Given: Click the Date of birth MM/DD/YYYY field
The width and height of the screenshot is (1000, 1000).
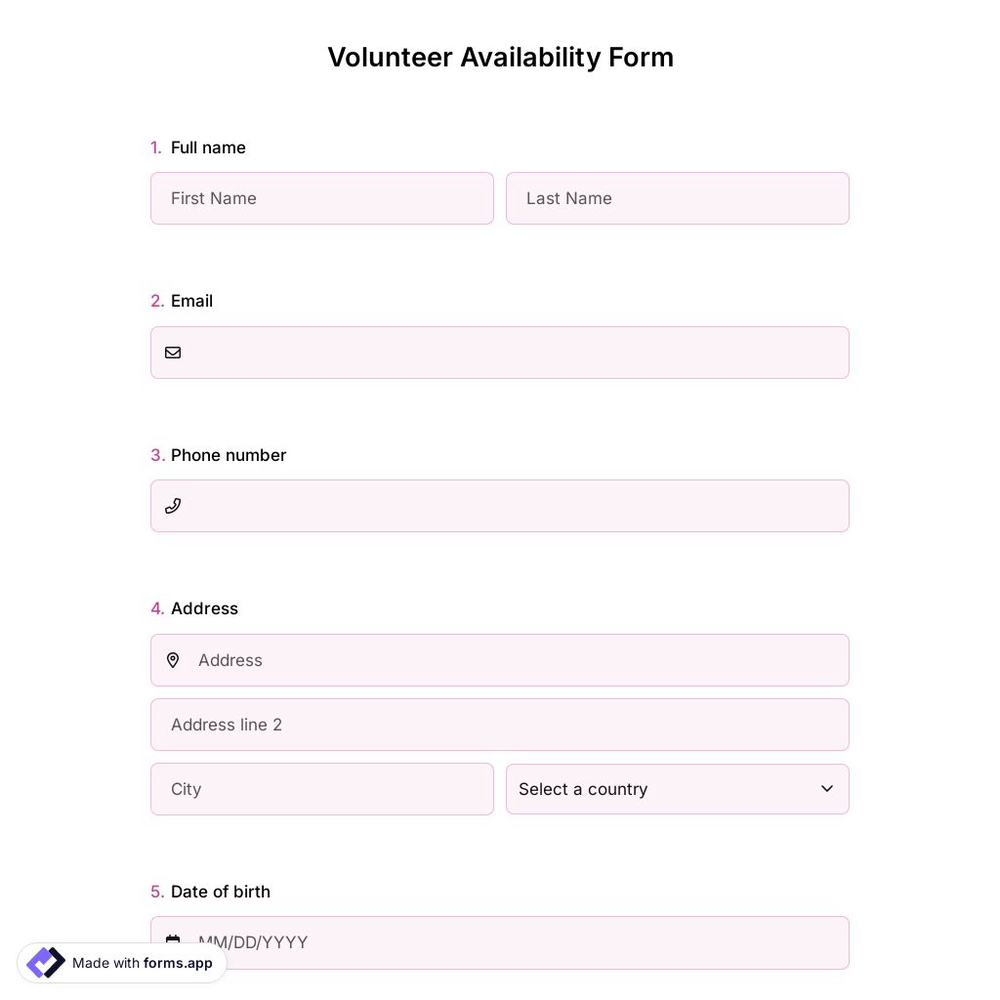Looking at the screenshot, I should [500, 942].
